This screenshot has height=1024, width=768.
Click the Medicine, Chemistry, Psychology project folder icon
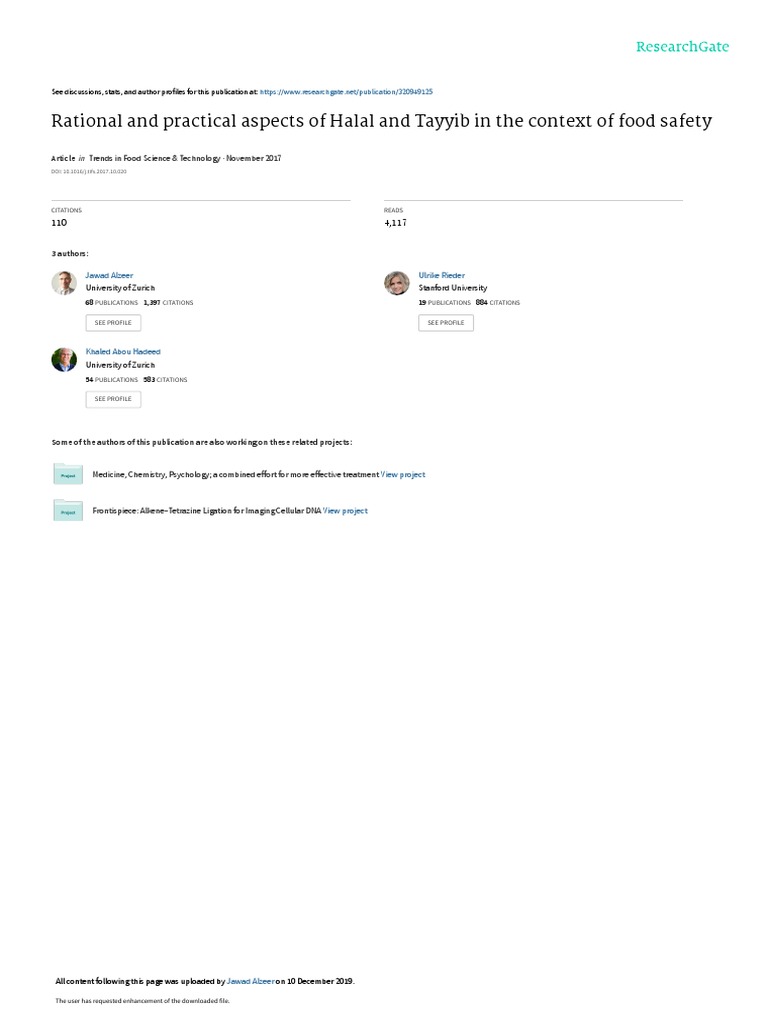(68, 473)
